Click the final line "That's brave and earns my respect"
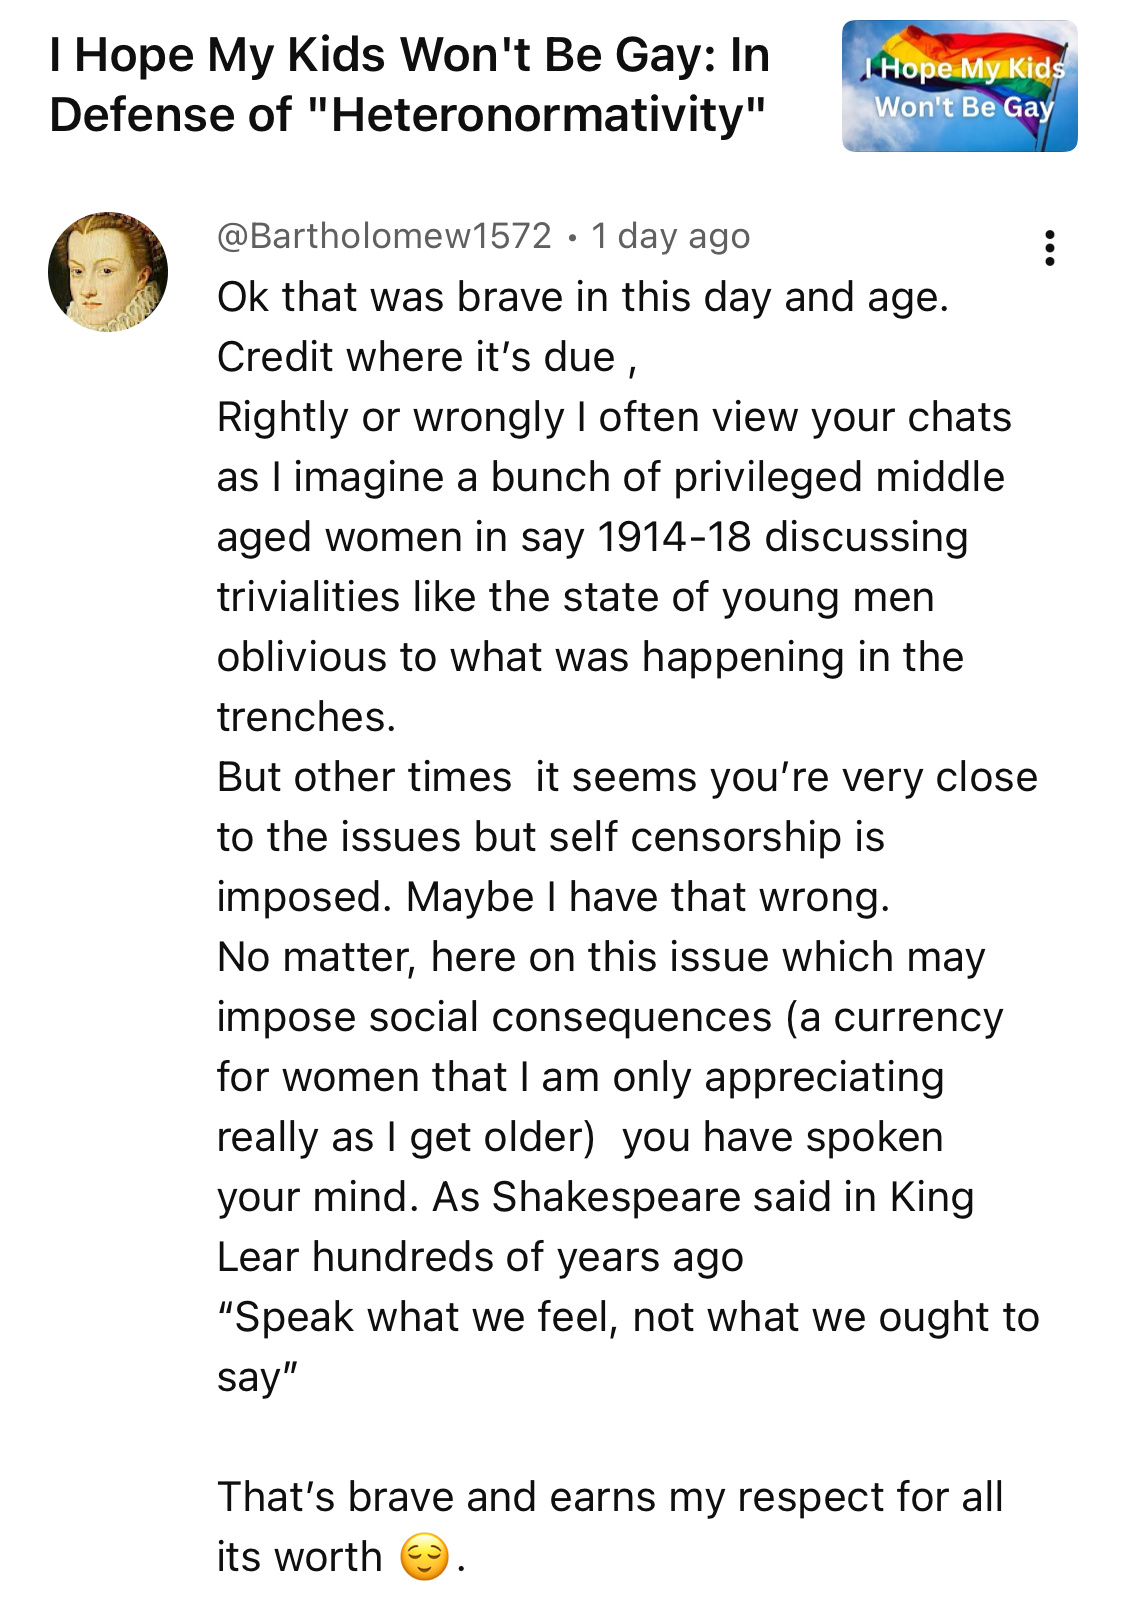The height and width of the screenshot is (1603, 1125). (x=610, y=1497)
